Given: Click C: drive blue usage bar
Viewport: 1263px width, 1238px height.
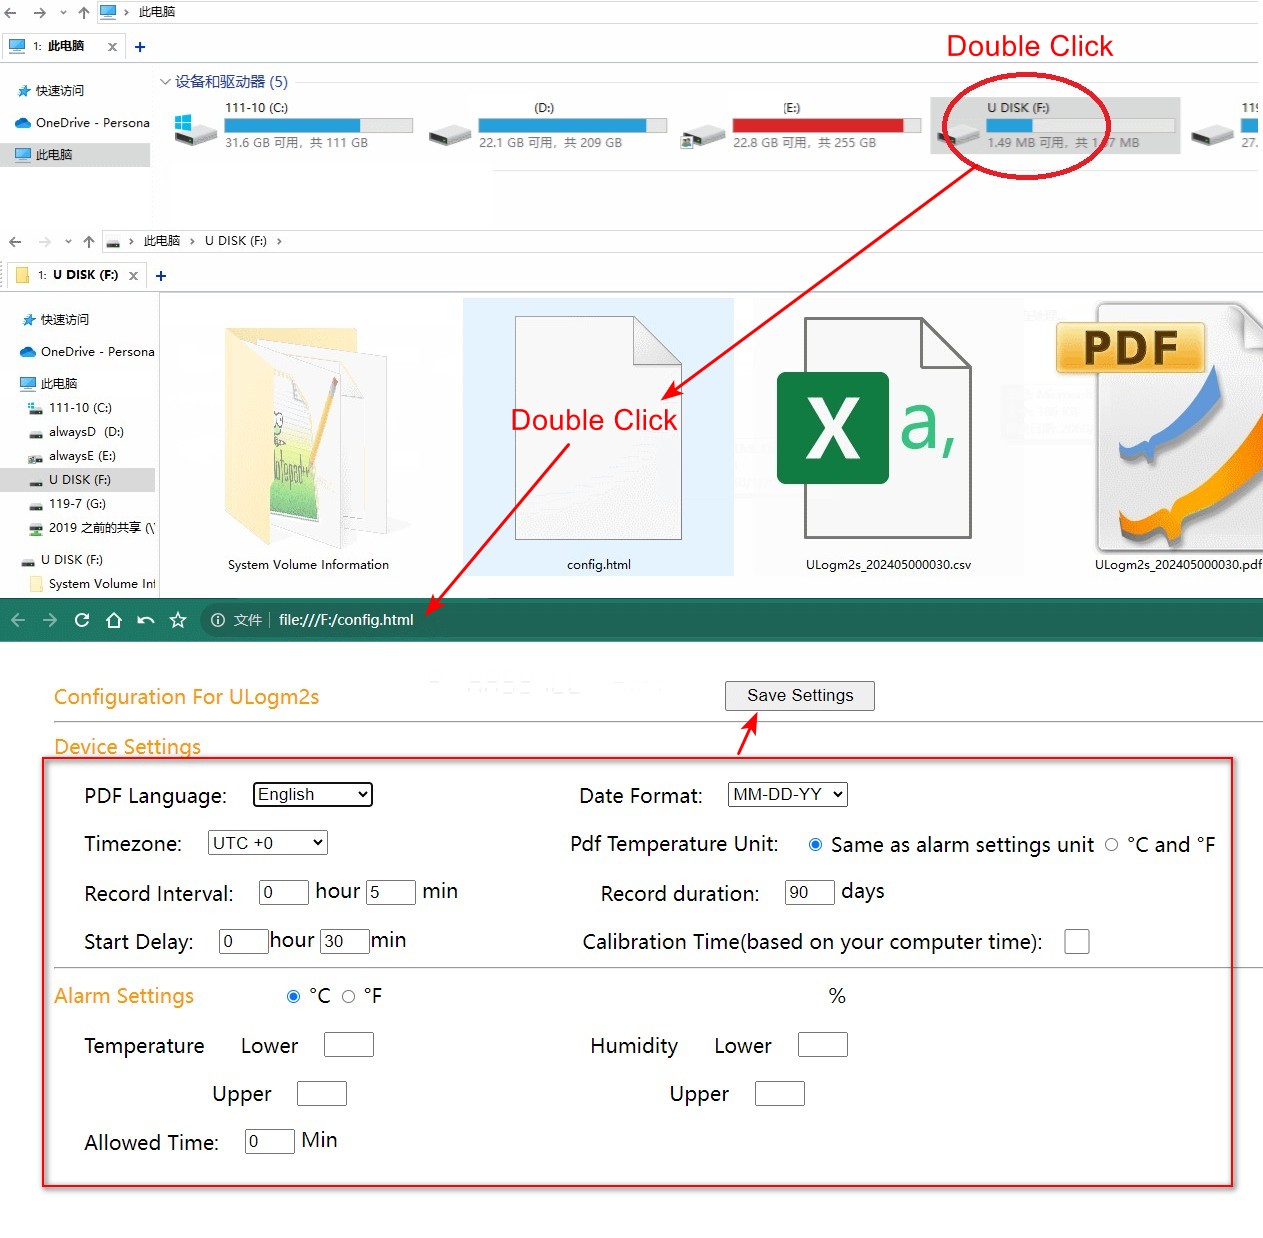Looking at the screenshot, I should point(319,125).
